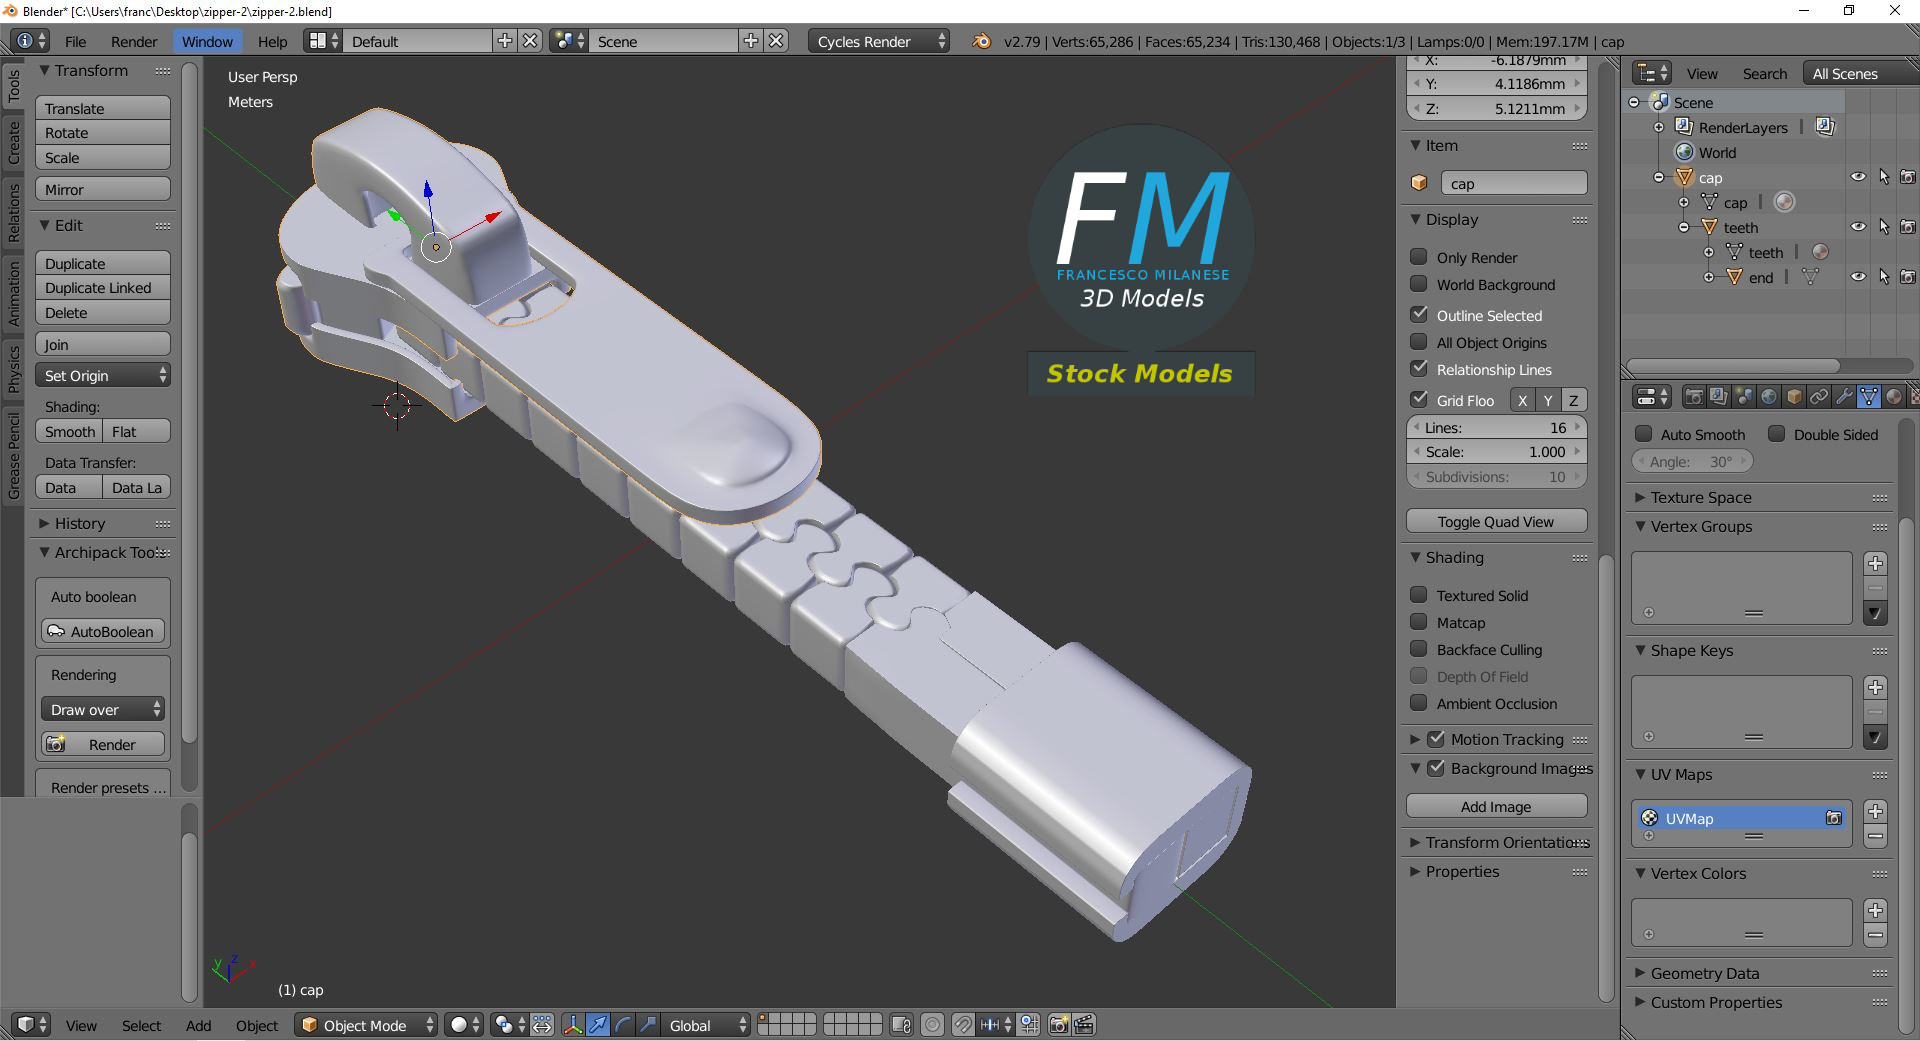Click the Duplicate Linked button
Screen dimensions: 1920x1041
pyautogui.click(x=103, y=287)
